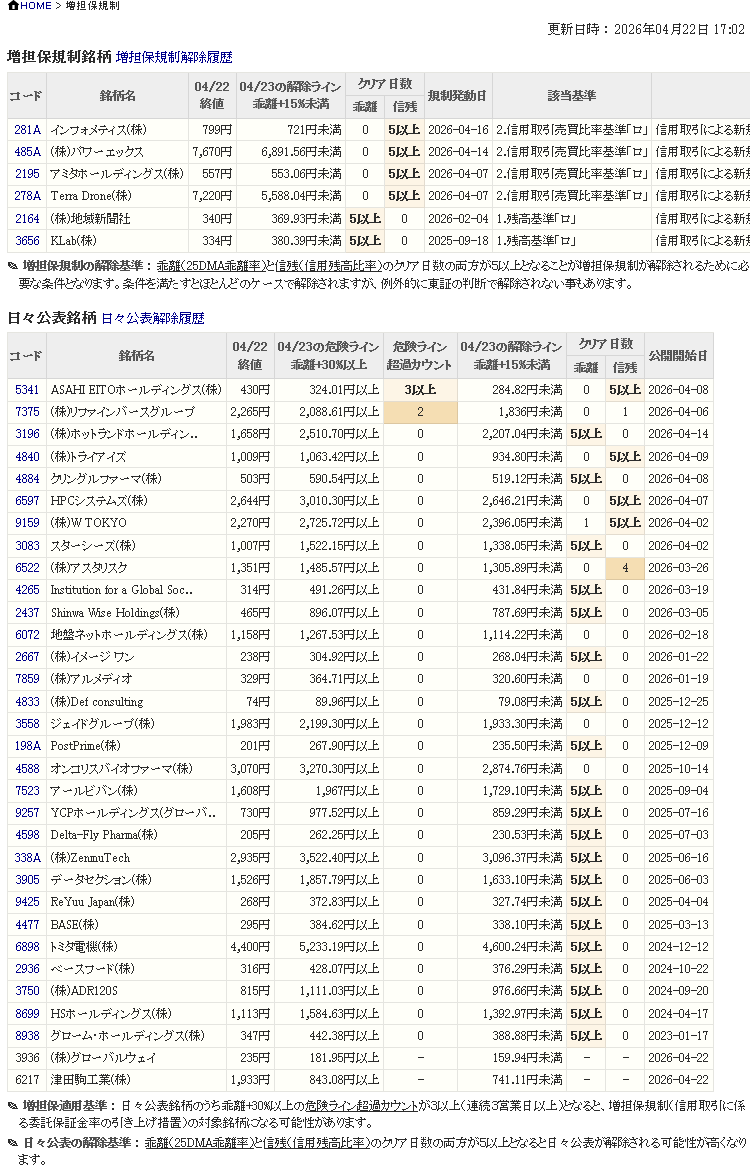Select stock code 7375 リファインバースグループ
The width and height of the screenshot is (755, 1175).
(x=27, y=412)
